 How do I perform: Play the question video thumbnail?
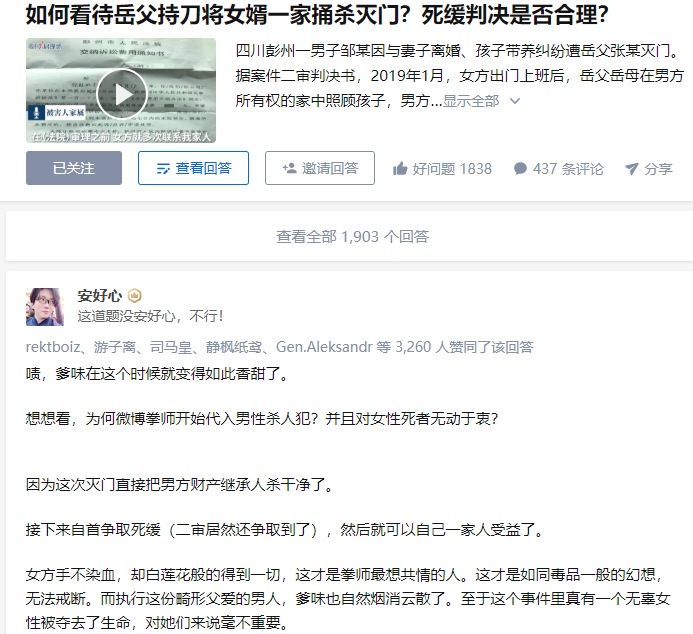pos(121,94)
